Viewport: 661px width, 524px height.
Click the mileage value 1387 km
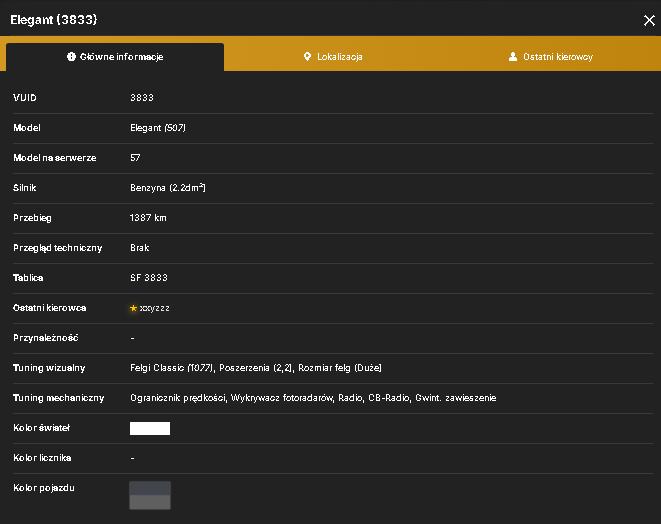[148, 218]
